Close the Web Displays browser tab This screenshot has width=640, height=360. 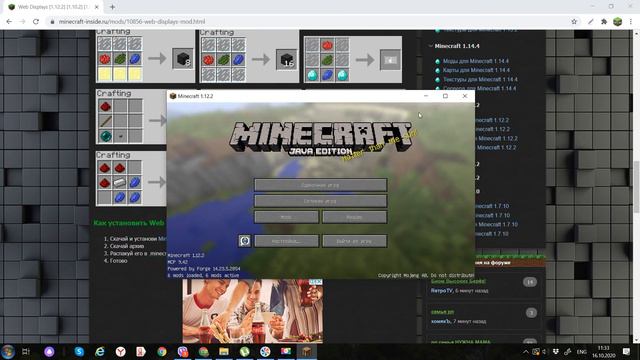click(x=96, y=7)
